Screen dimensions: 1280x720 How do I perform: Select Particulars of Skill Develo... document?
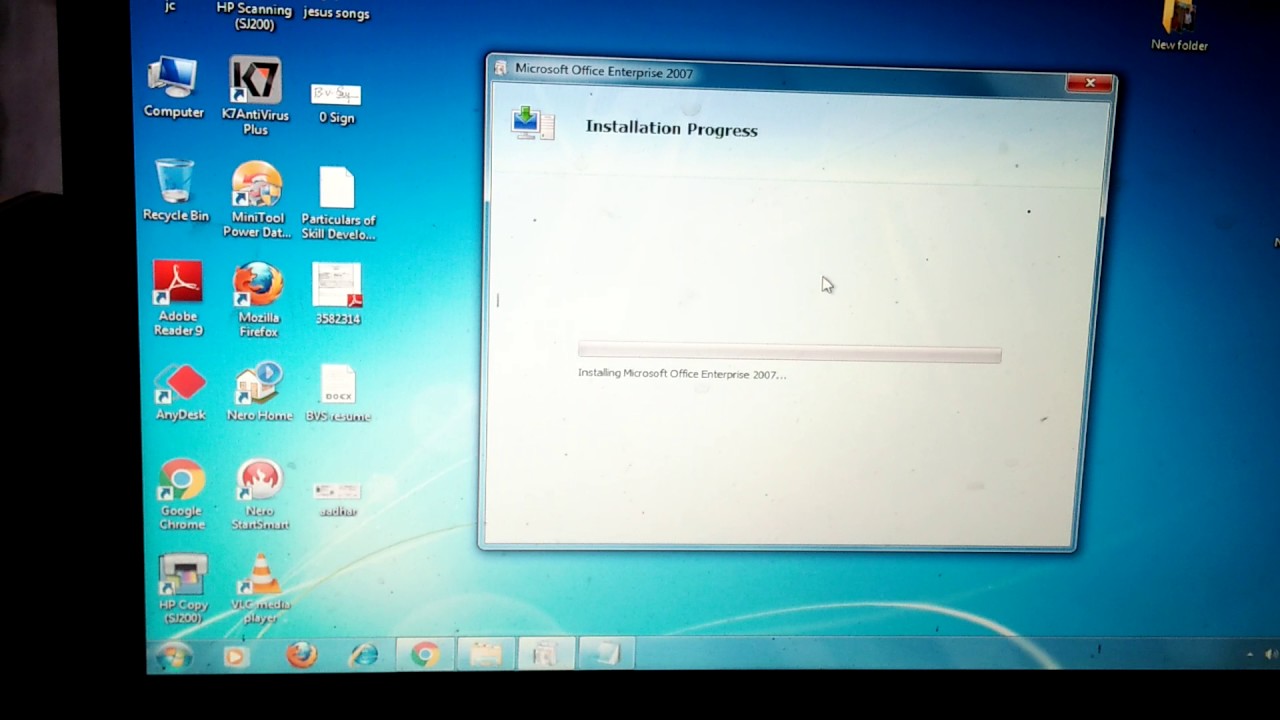click(x=338, y=204)
